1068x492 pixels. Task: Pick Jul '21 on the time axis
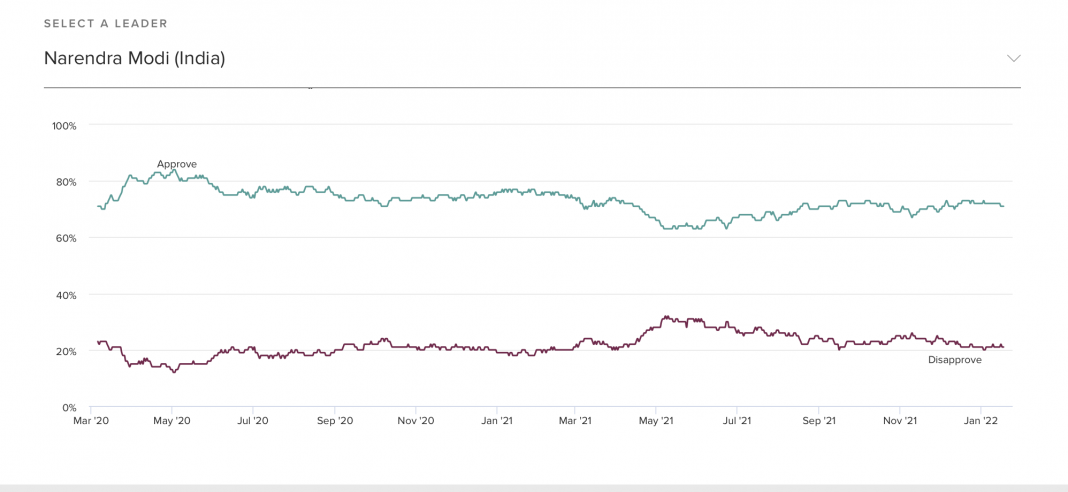pyautogui.click(x=737, y=421)
